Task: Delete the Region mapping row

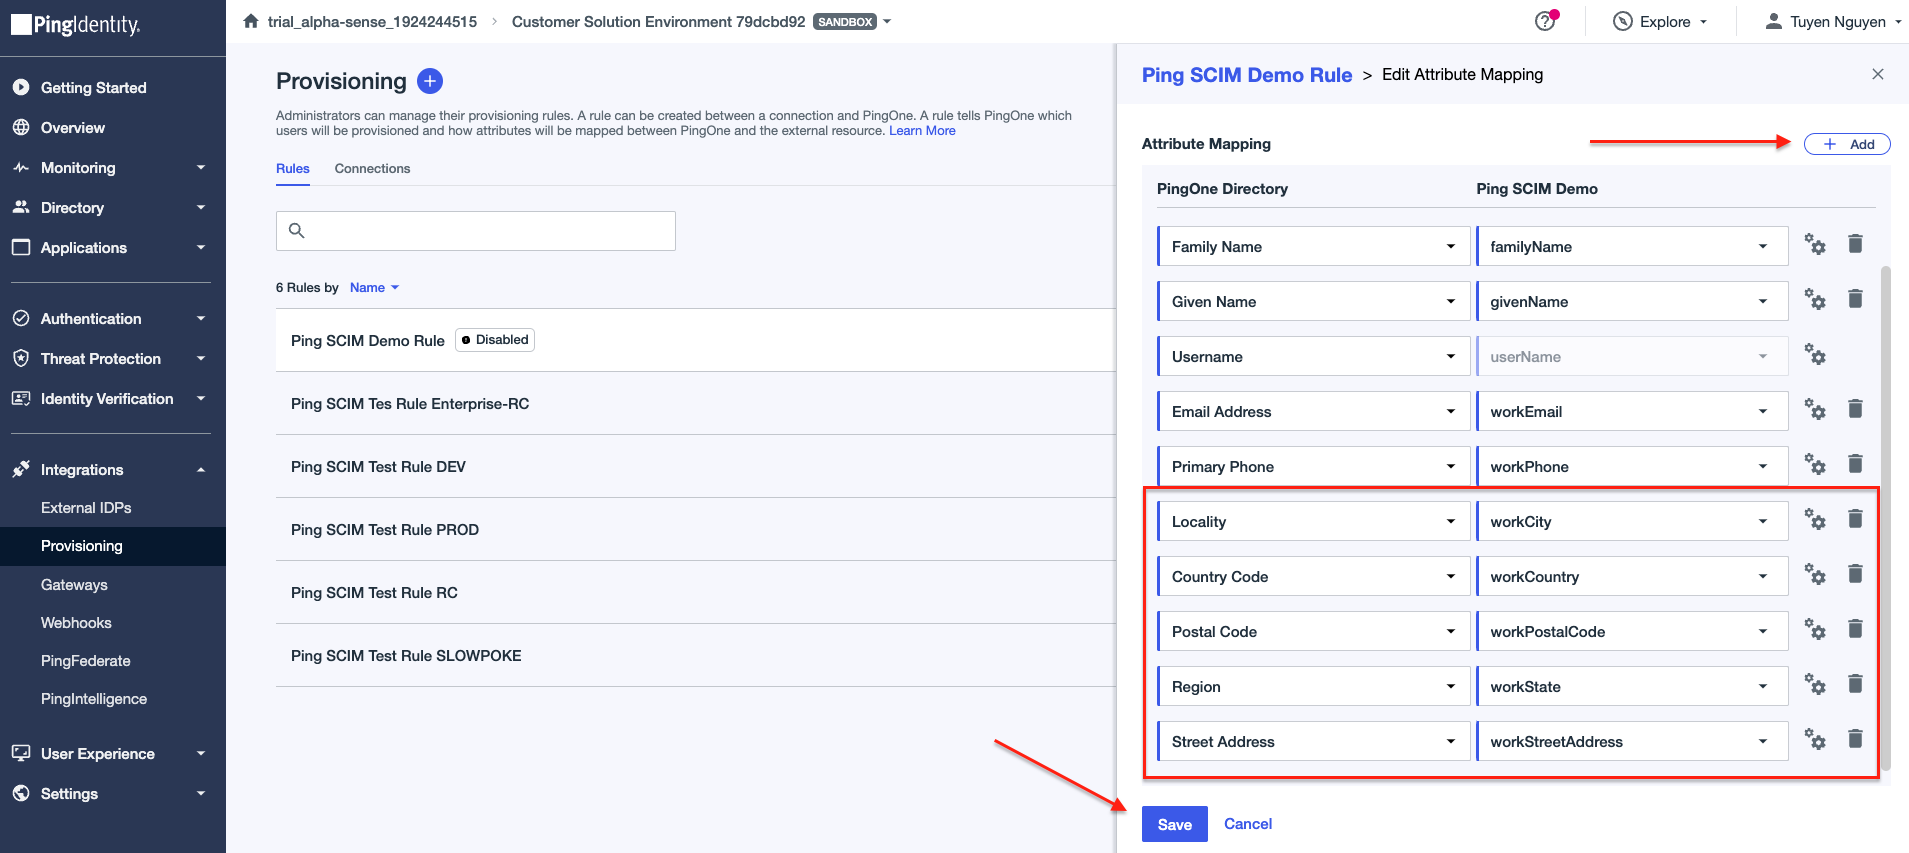Action: click(x=1855, y=684)
